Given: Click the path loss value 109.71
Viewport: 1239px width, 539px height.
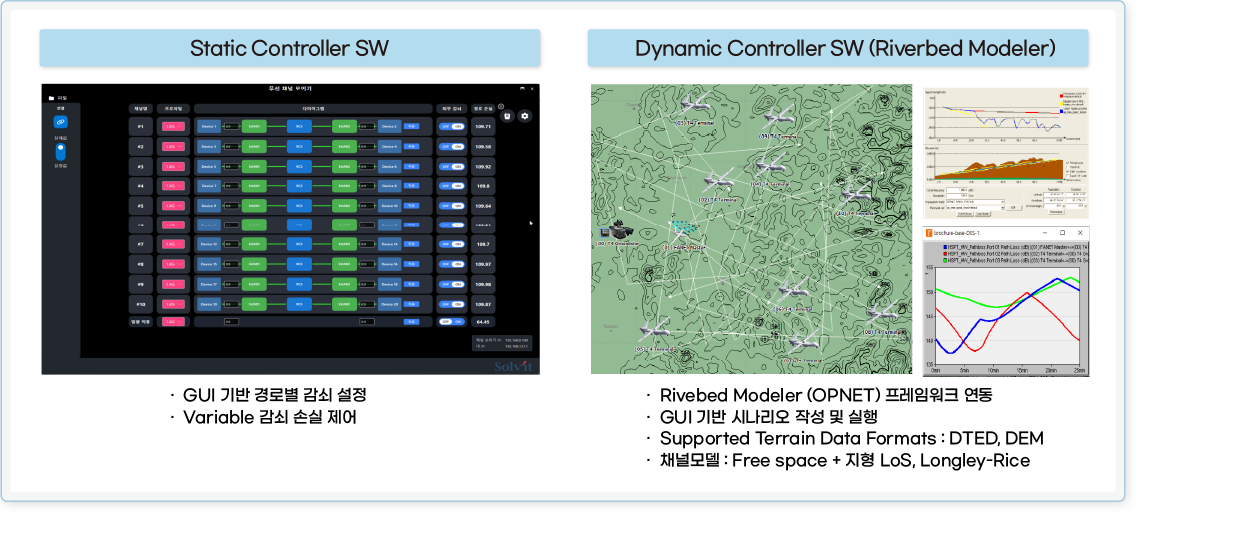Looking at the screenshot, I should click(483, 127).
